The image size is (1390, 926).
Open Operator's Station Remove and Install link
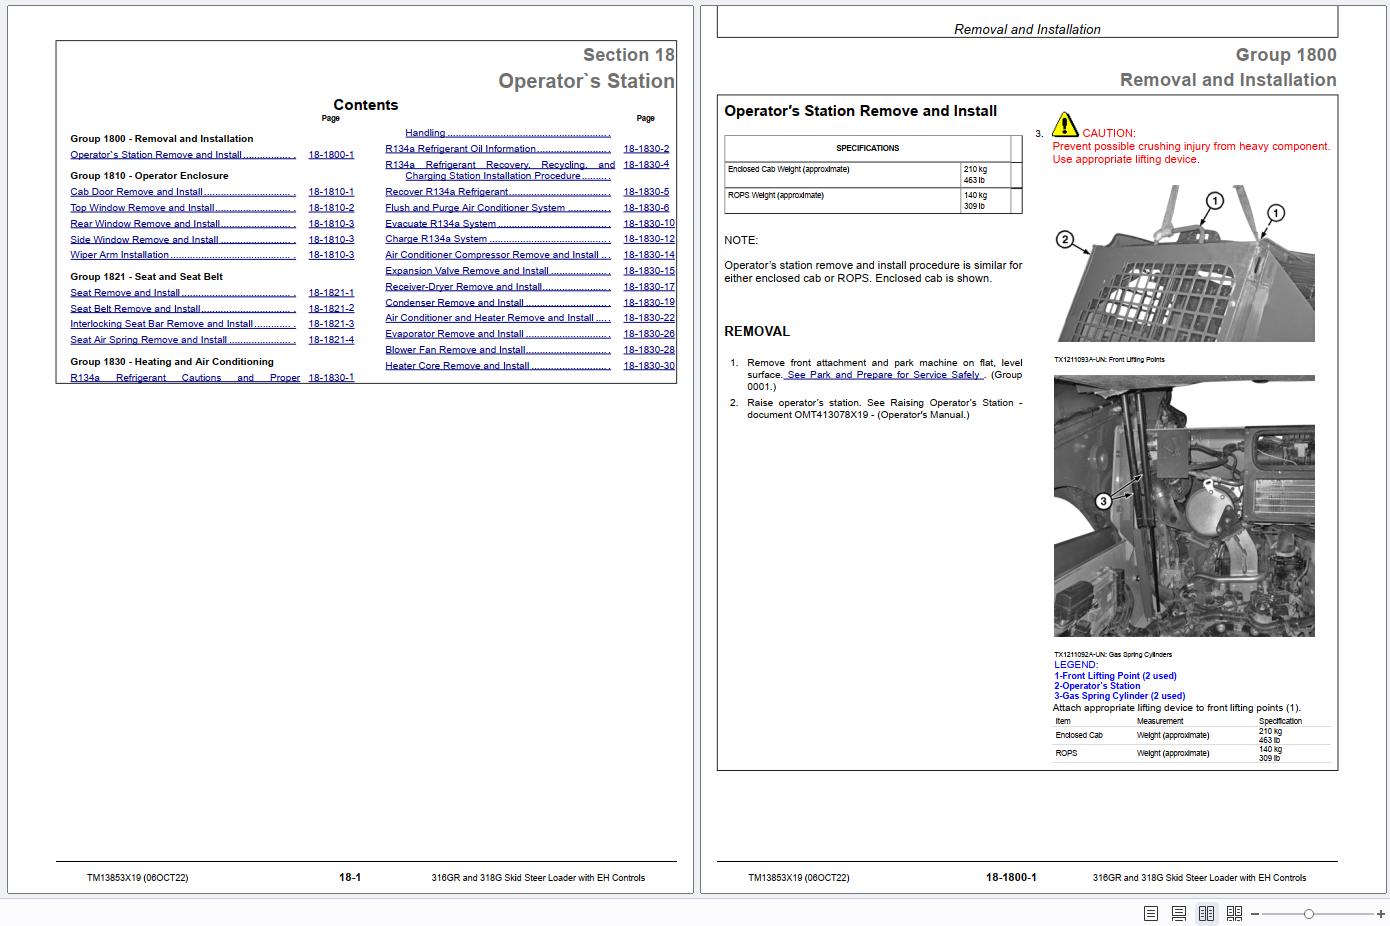click(156, 155)
